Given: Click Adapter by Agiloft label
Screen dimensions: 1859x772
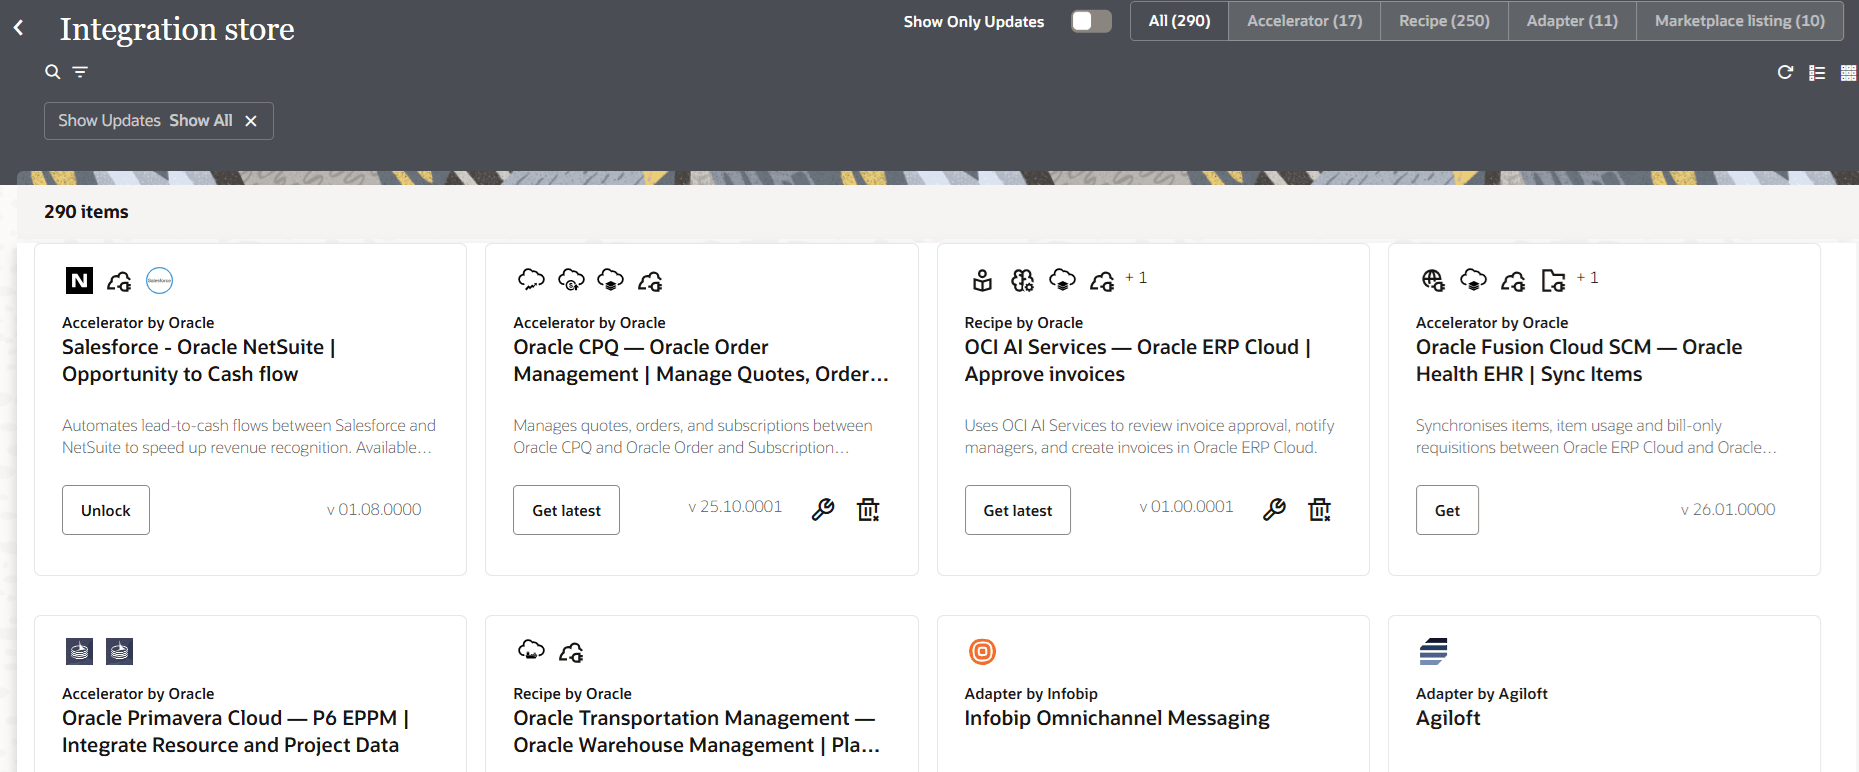Looking at the screenshot, I should [1481, 694].
